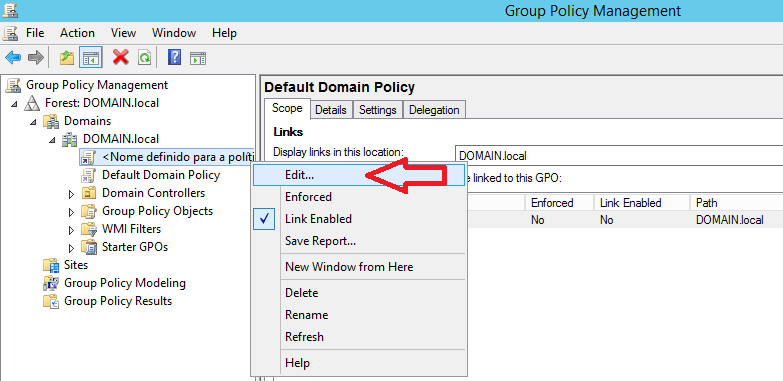Open the View menu

coord(123,33)
